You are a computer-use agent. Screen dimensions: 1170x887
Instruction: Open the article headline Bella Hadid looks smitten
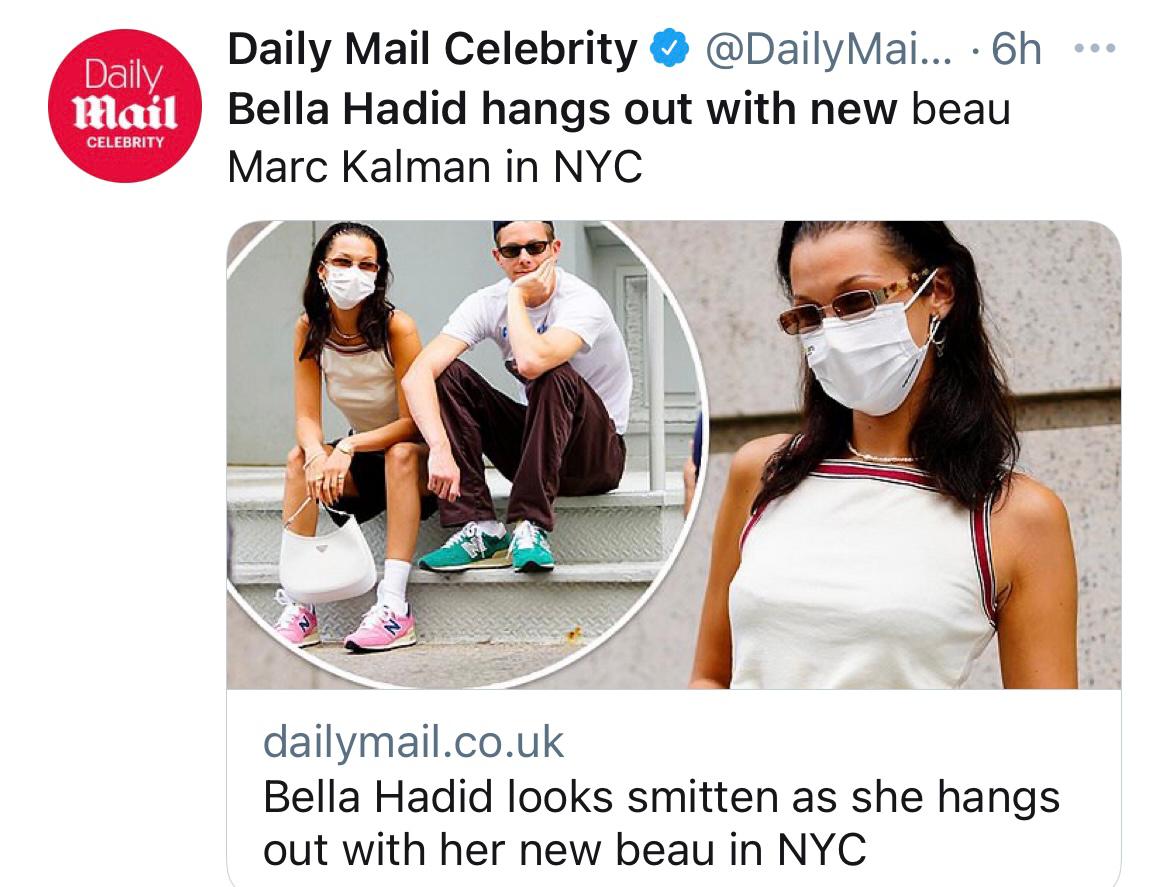661,822
